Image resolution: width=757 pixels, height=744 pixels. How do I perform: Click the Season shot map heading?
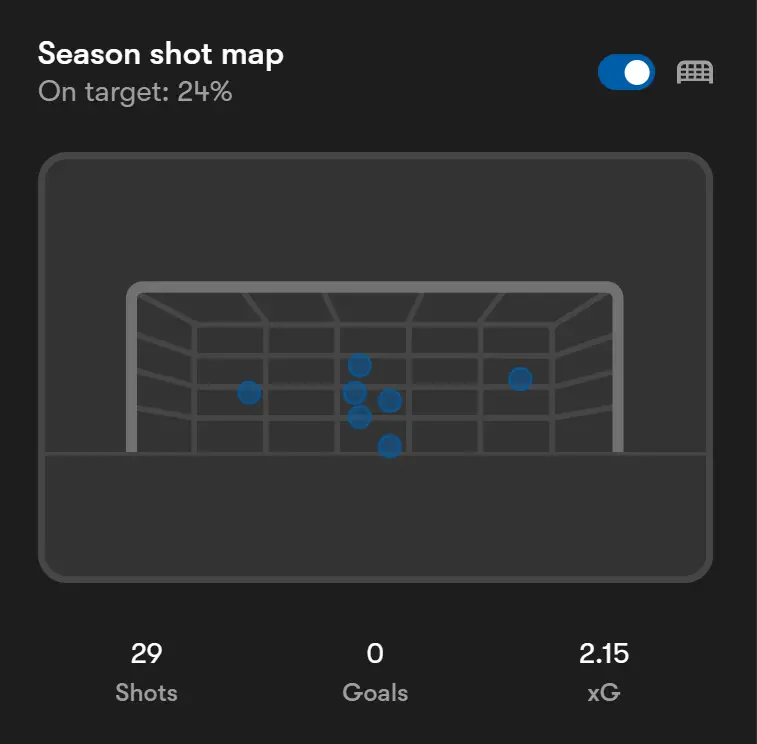pos(161,54)
